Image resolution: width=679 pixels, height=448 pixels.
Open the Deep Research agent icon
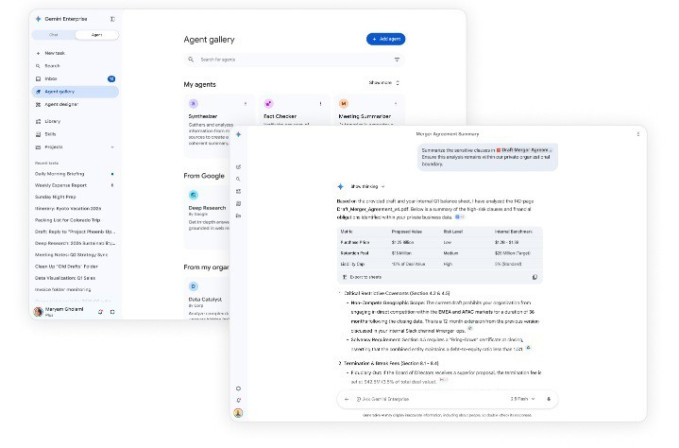click(194, 195)
